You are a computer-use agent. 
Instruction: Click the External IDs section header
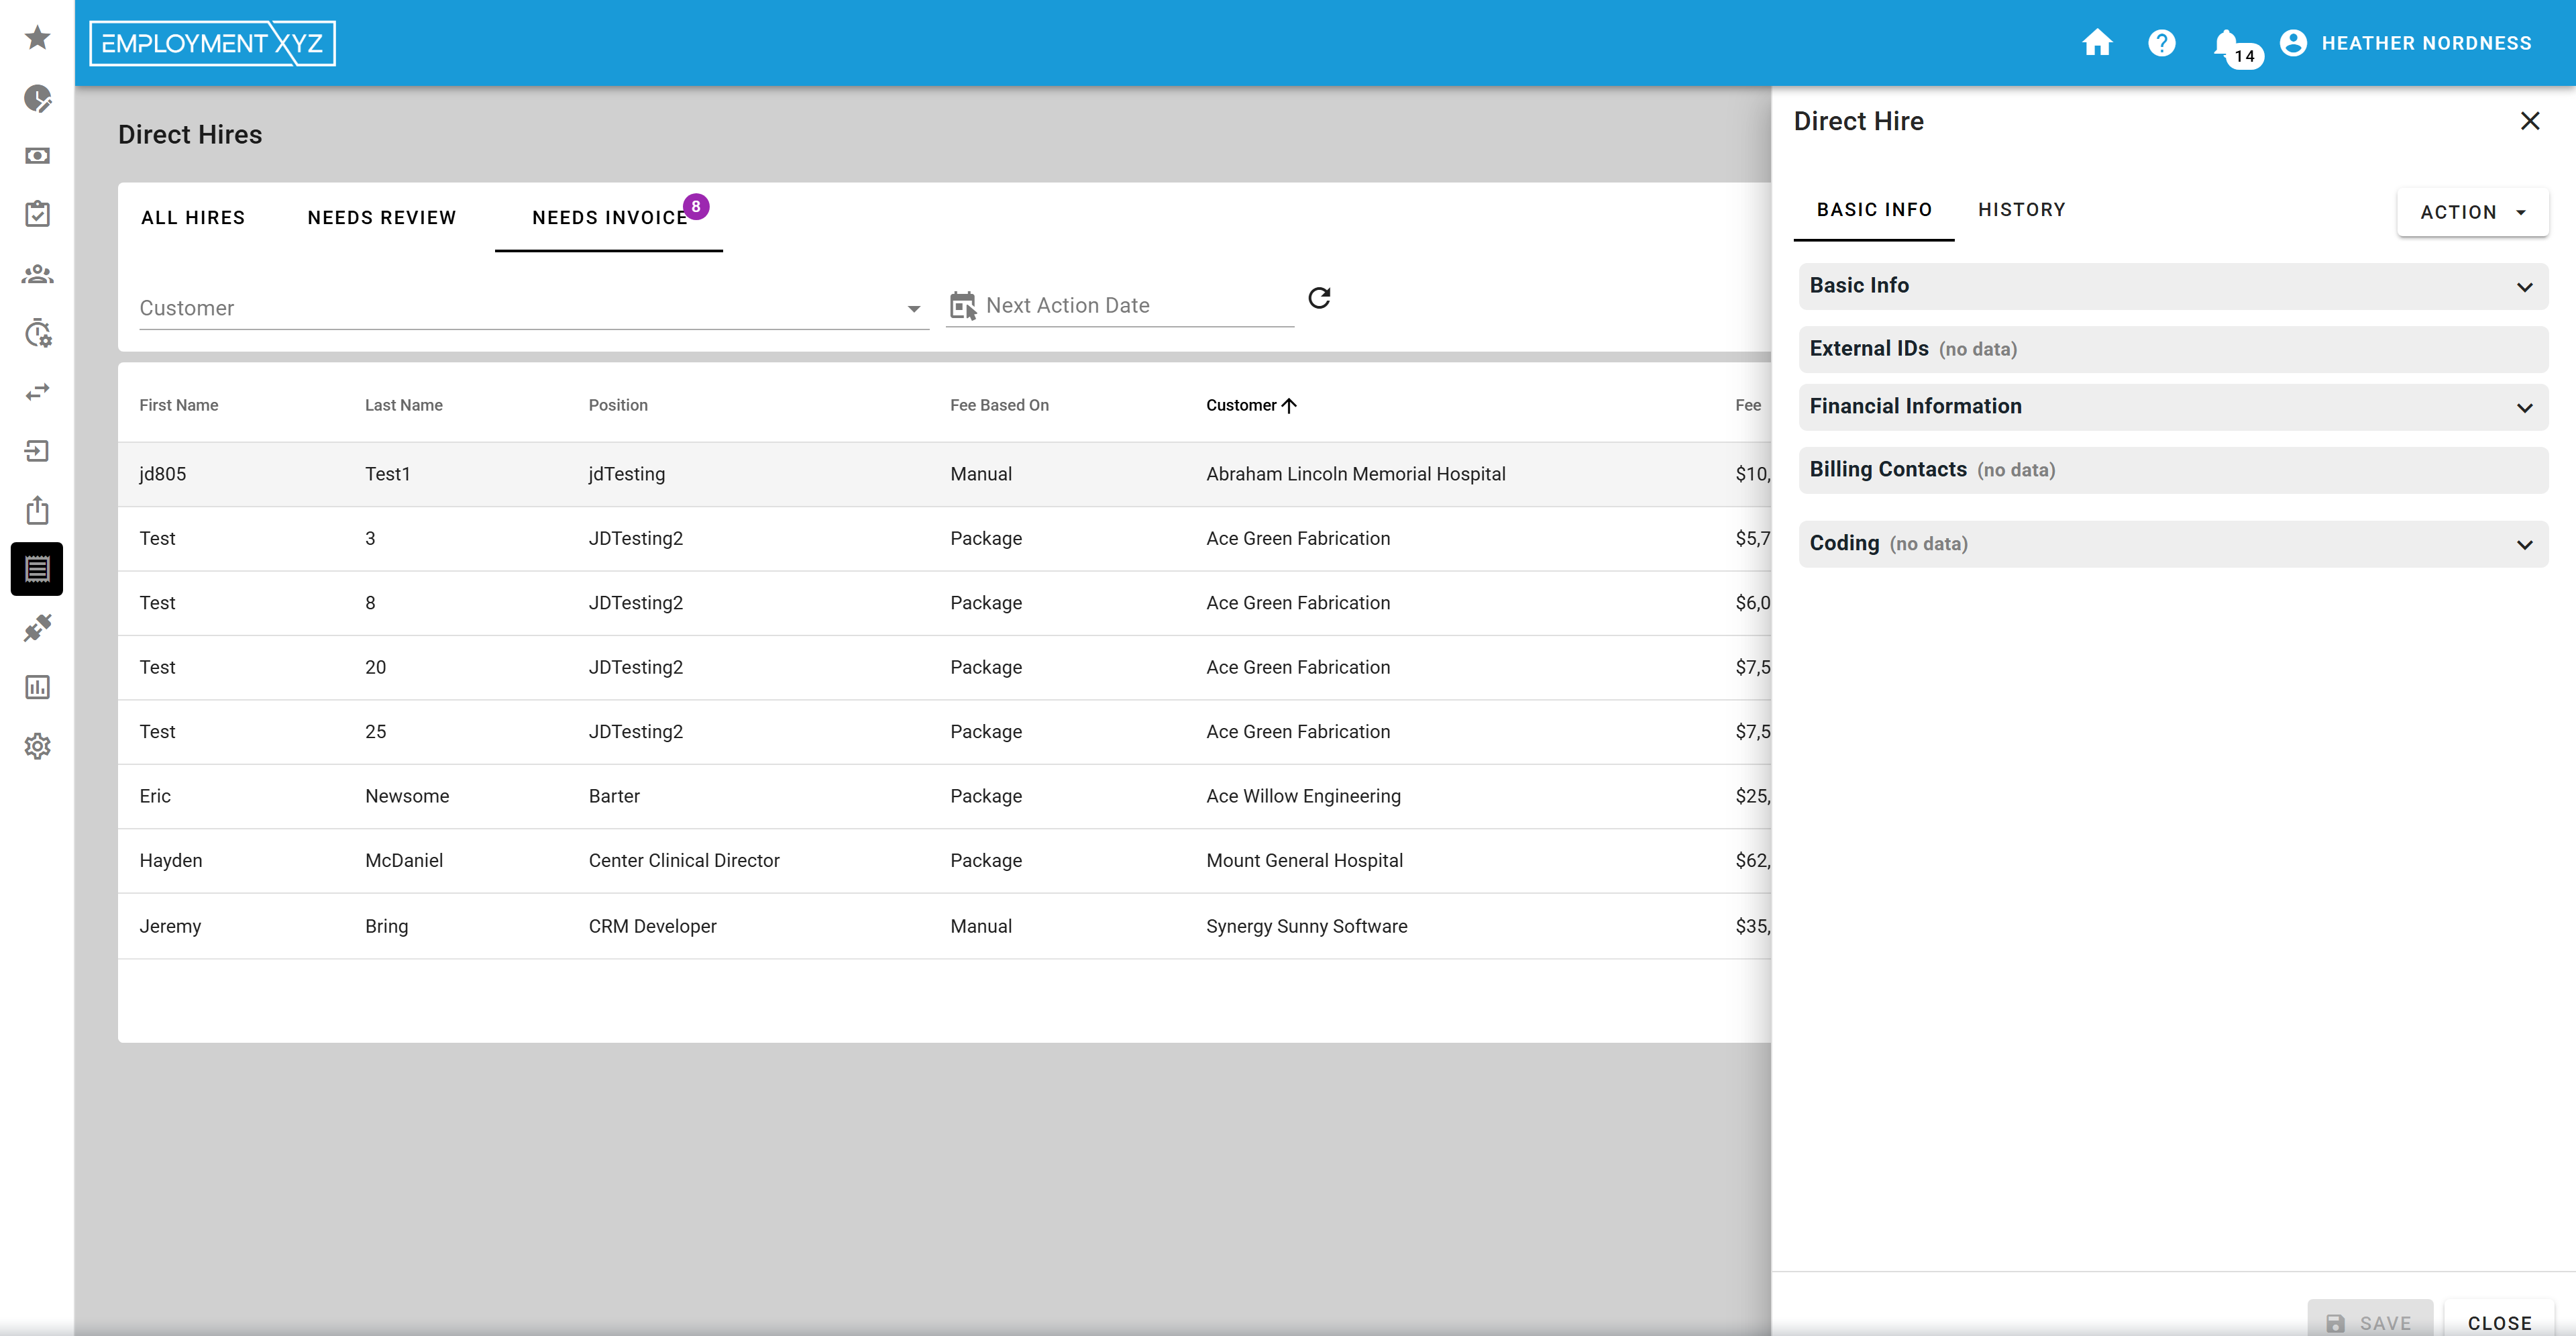tap(2173, 349)
